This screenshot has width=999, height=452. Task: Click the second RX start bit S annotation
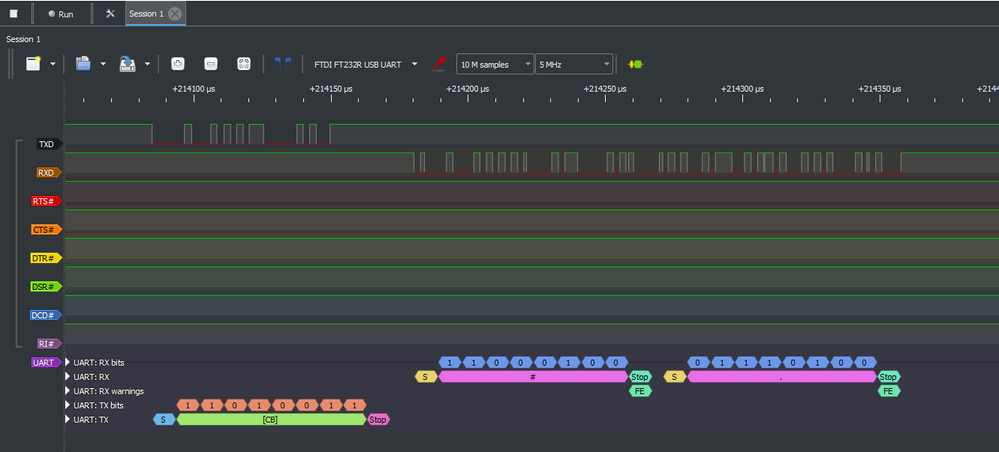click(x=674, y=377)
